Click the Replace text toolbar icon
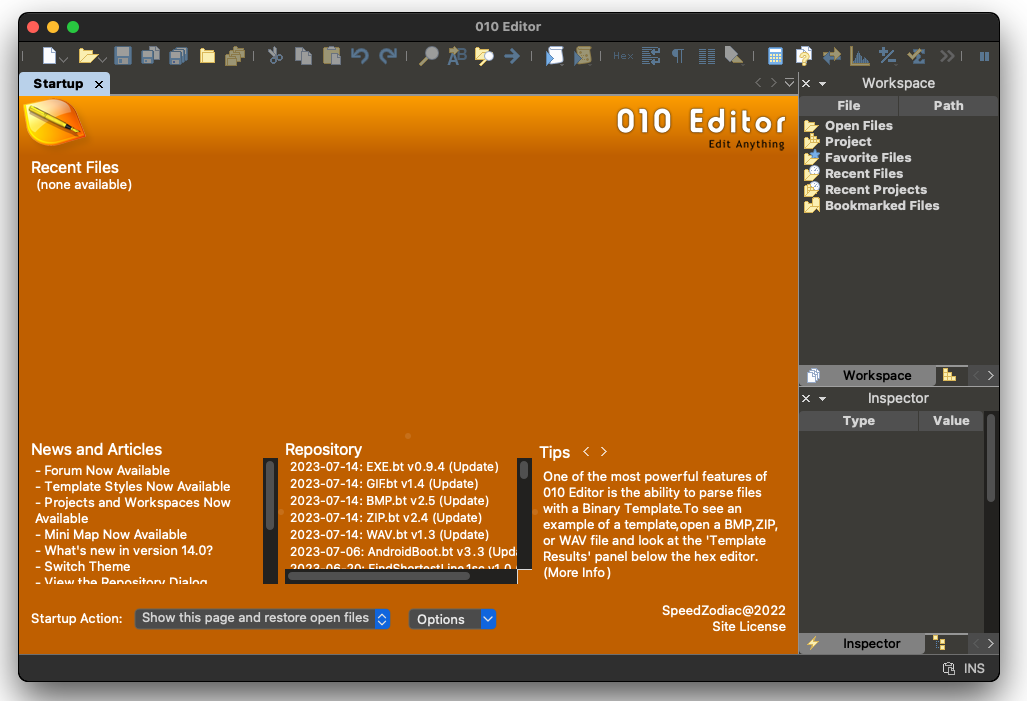Viewport: 1027px width, 701px height. [x=457, y=56]
